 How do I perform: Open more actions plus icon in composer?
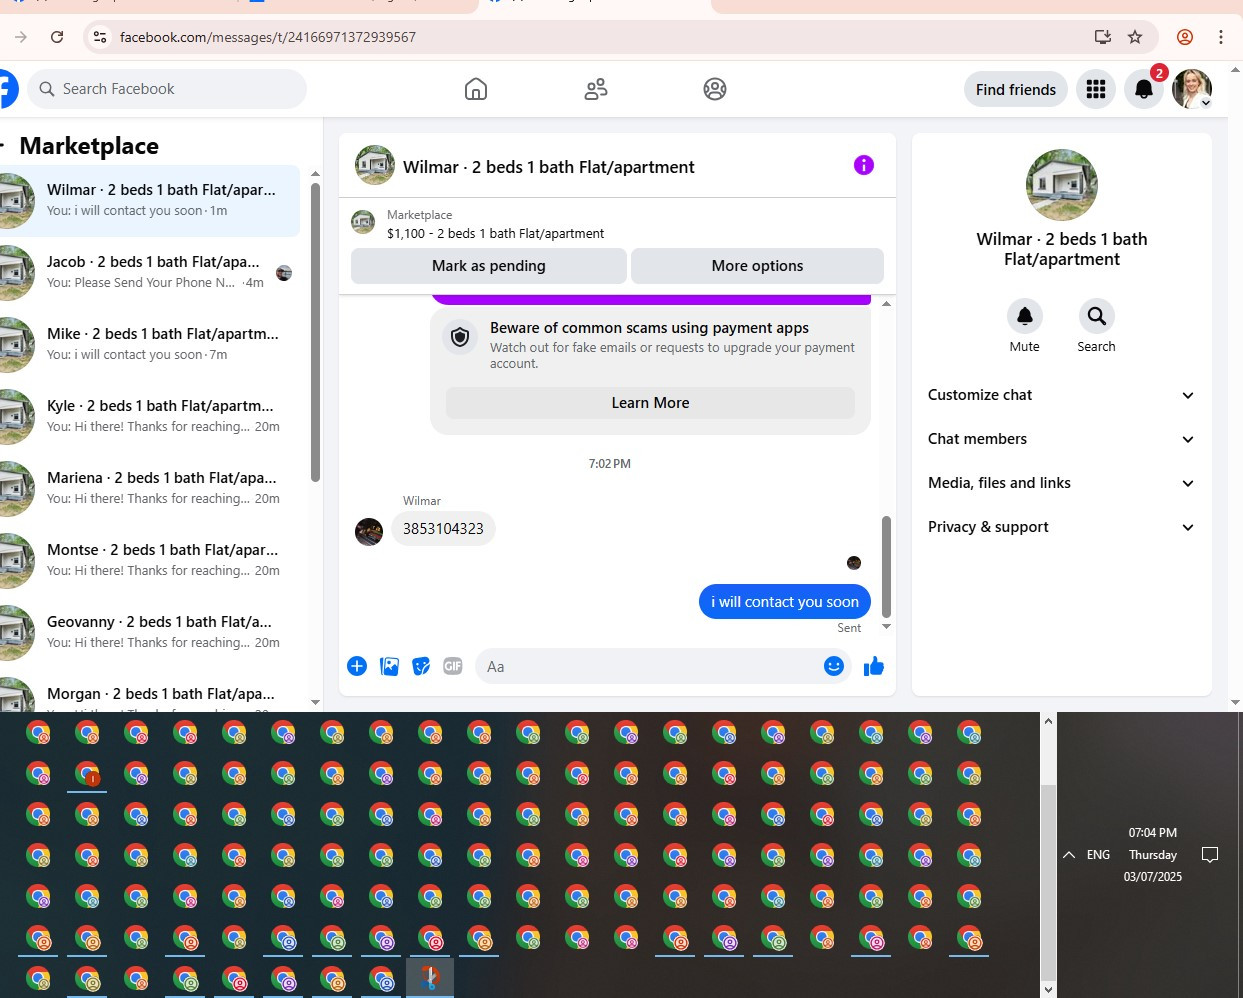tap(357, 666)
